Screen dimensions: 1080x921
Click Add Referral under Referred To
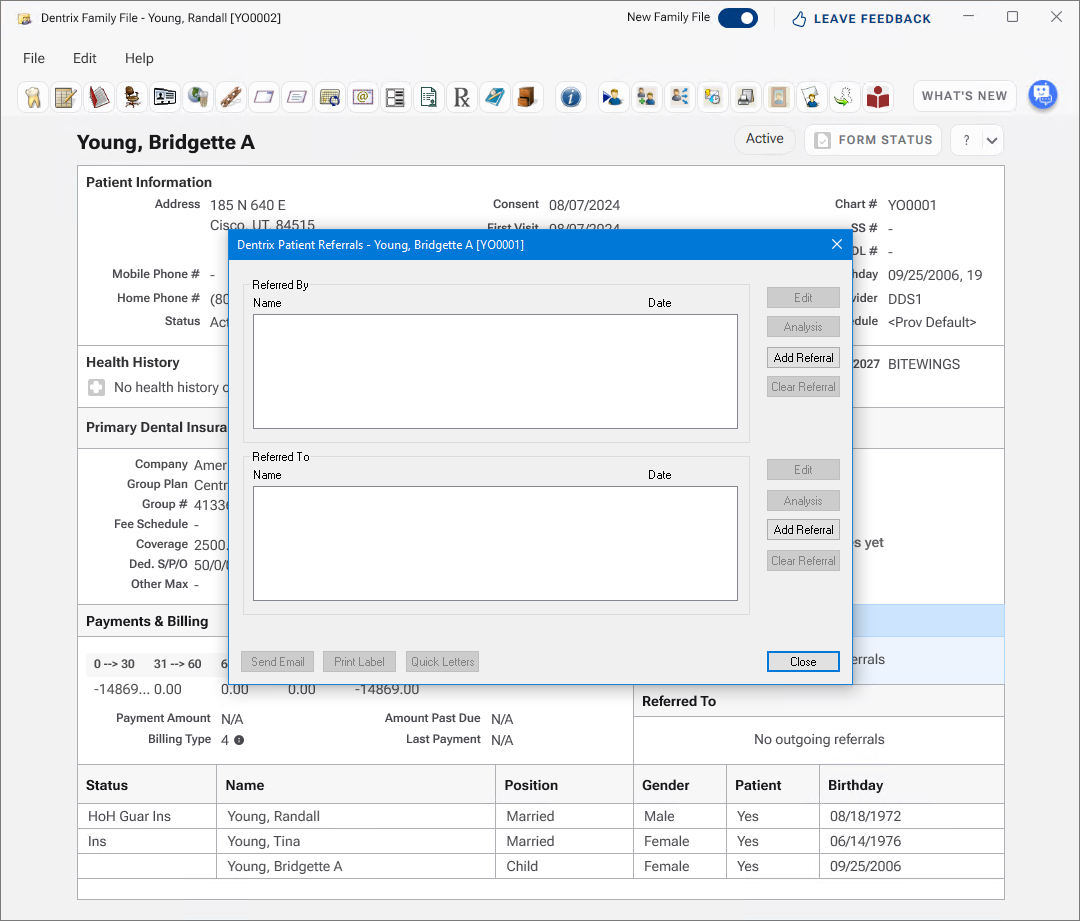click(x=803, y=530)
